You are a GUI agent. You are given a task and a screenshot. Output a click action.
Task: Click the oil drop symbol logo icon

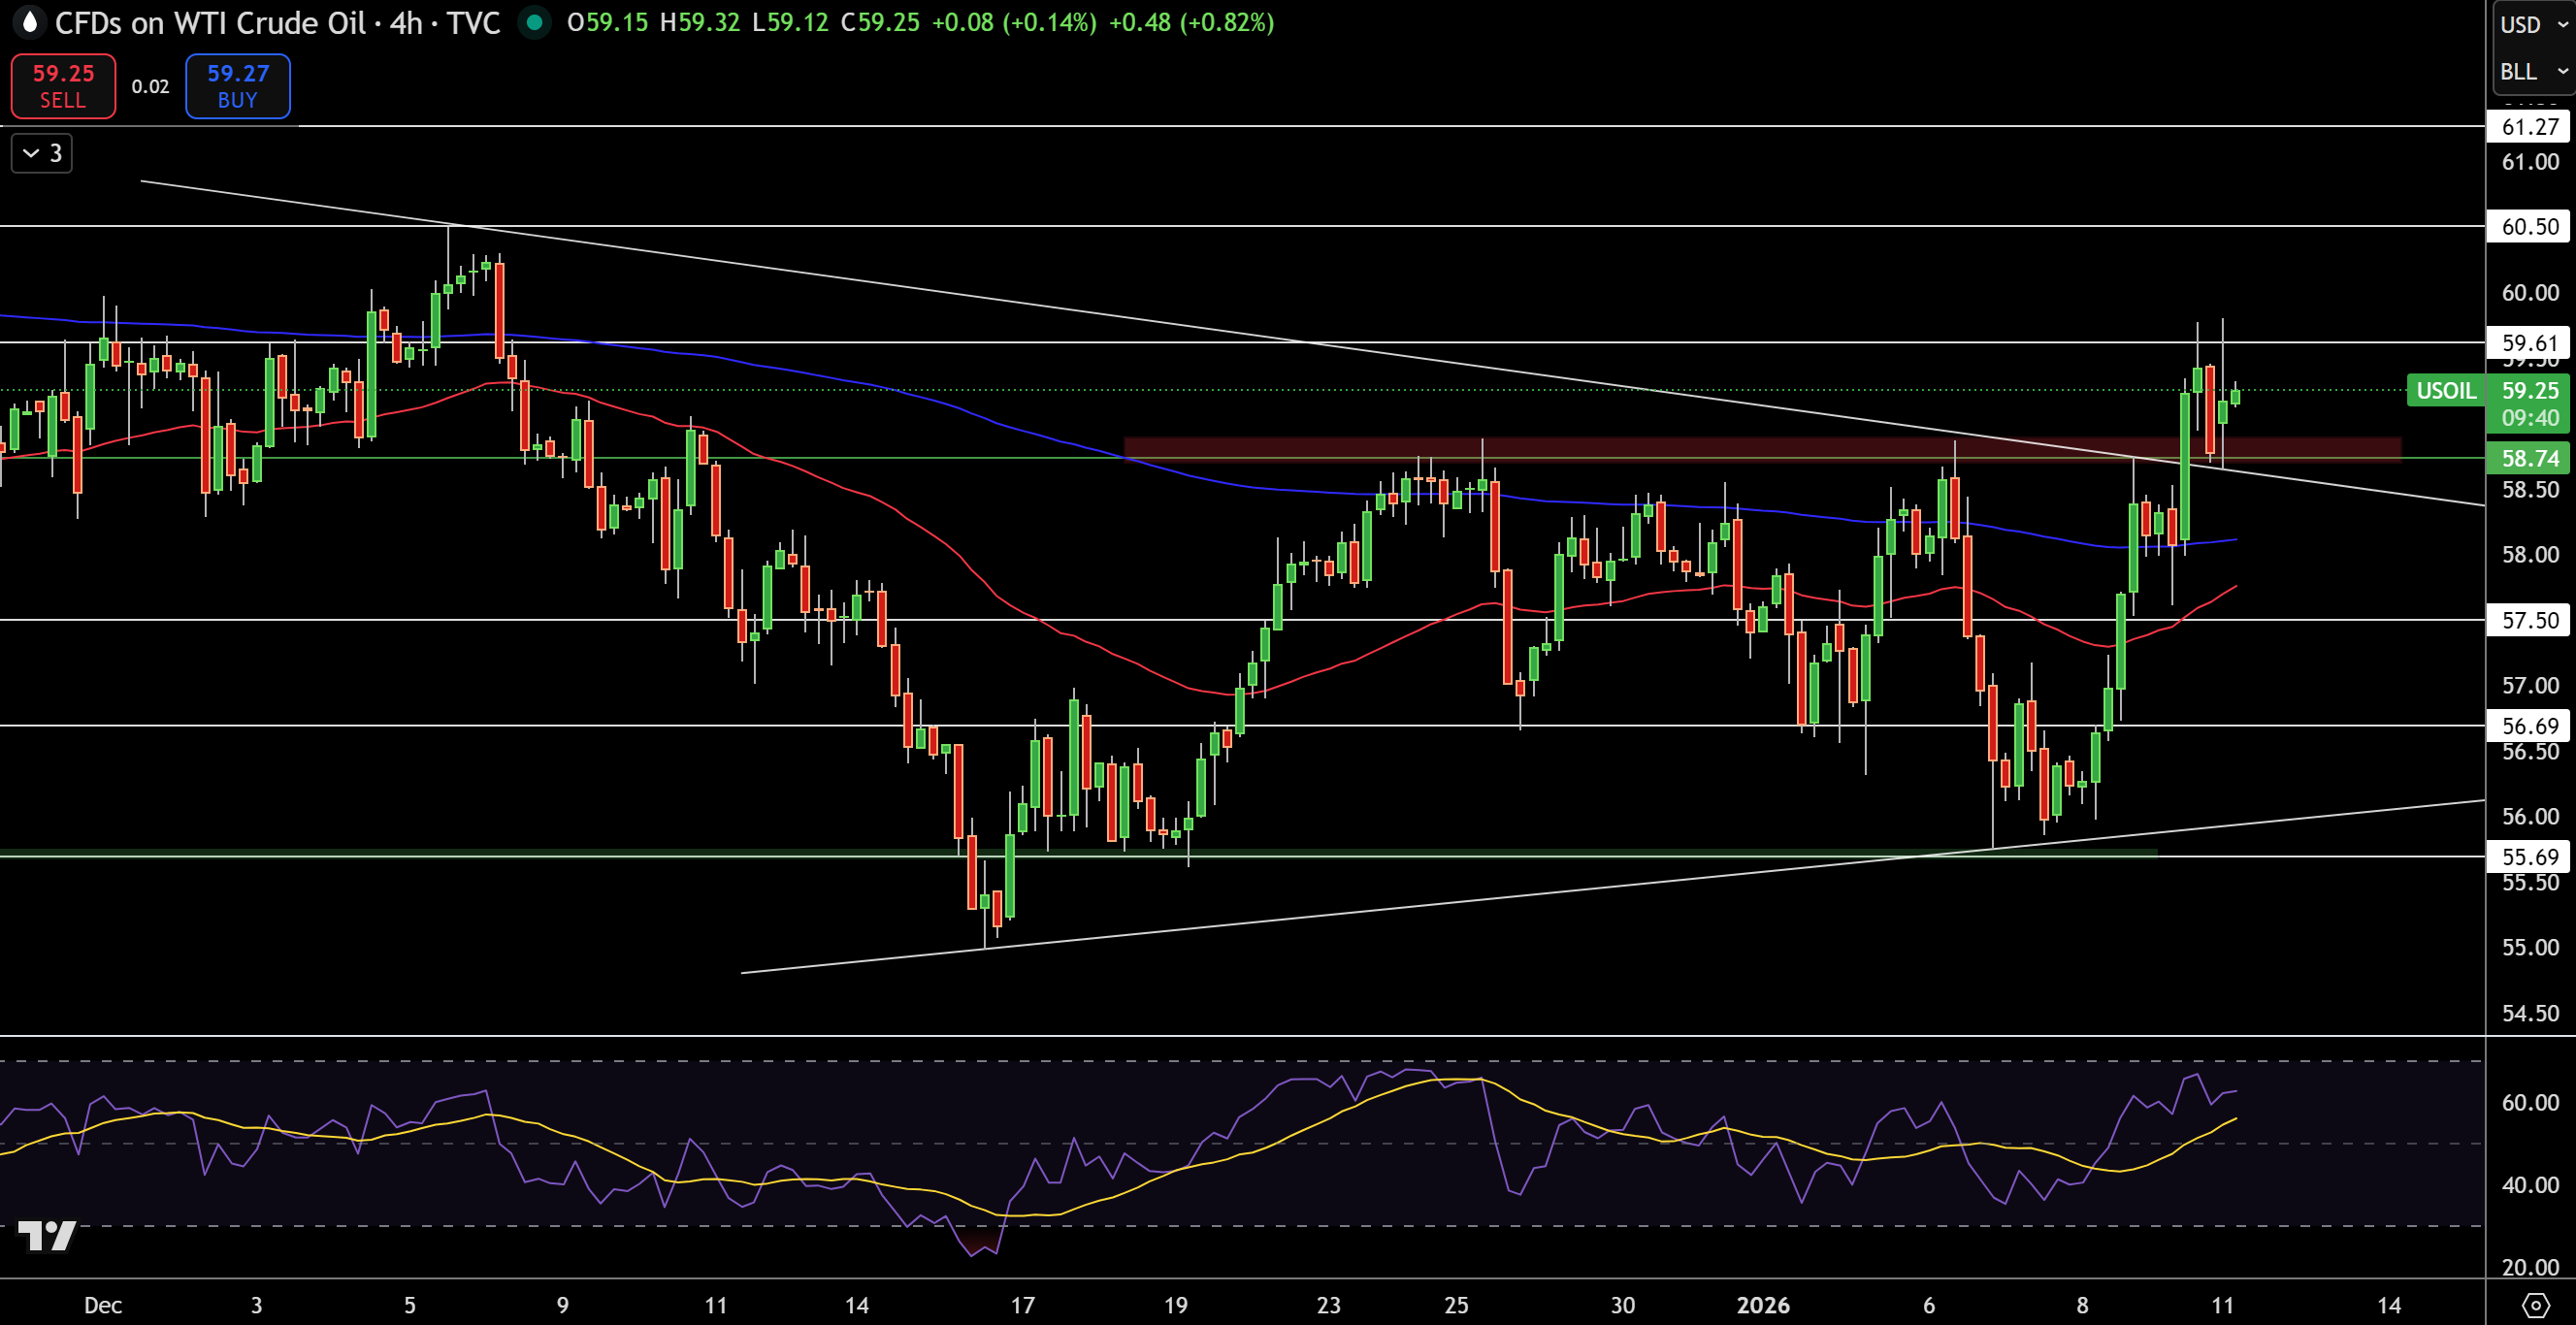tap(30, 22)
